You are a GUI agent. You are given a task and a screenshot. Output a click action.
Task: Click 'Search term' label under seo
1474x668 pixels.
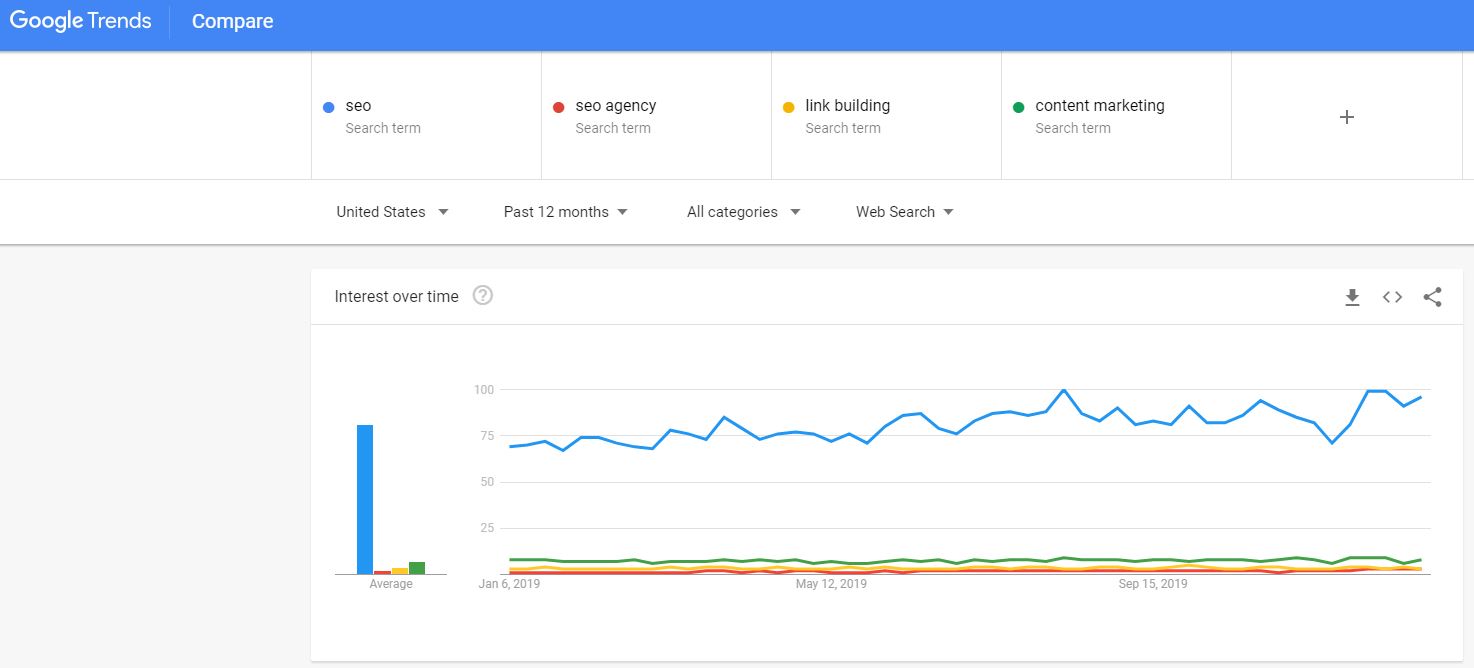coord(383,128)
